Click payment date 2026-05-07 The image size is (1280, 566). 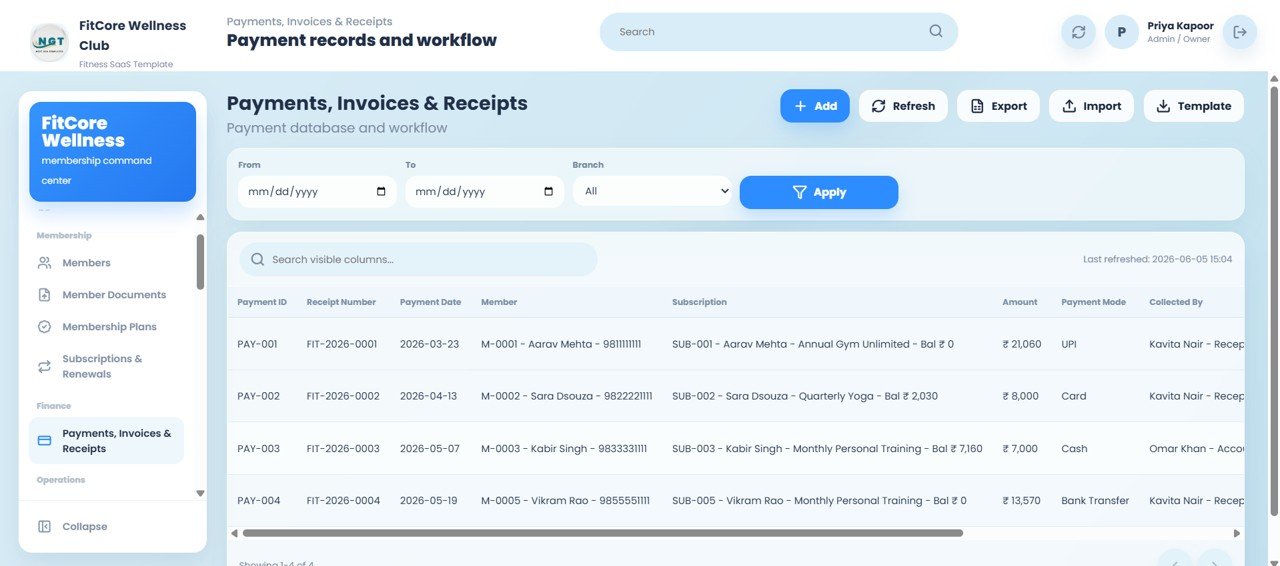pyautogui.click(x=430, y=449)
